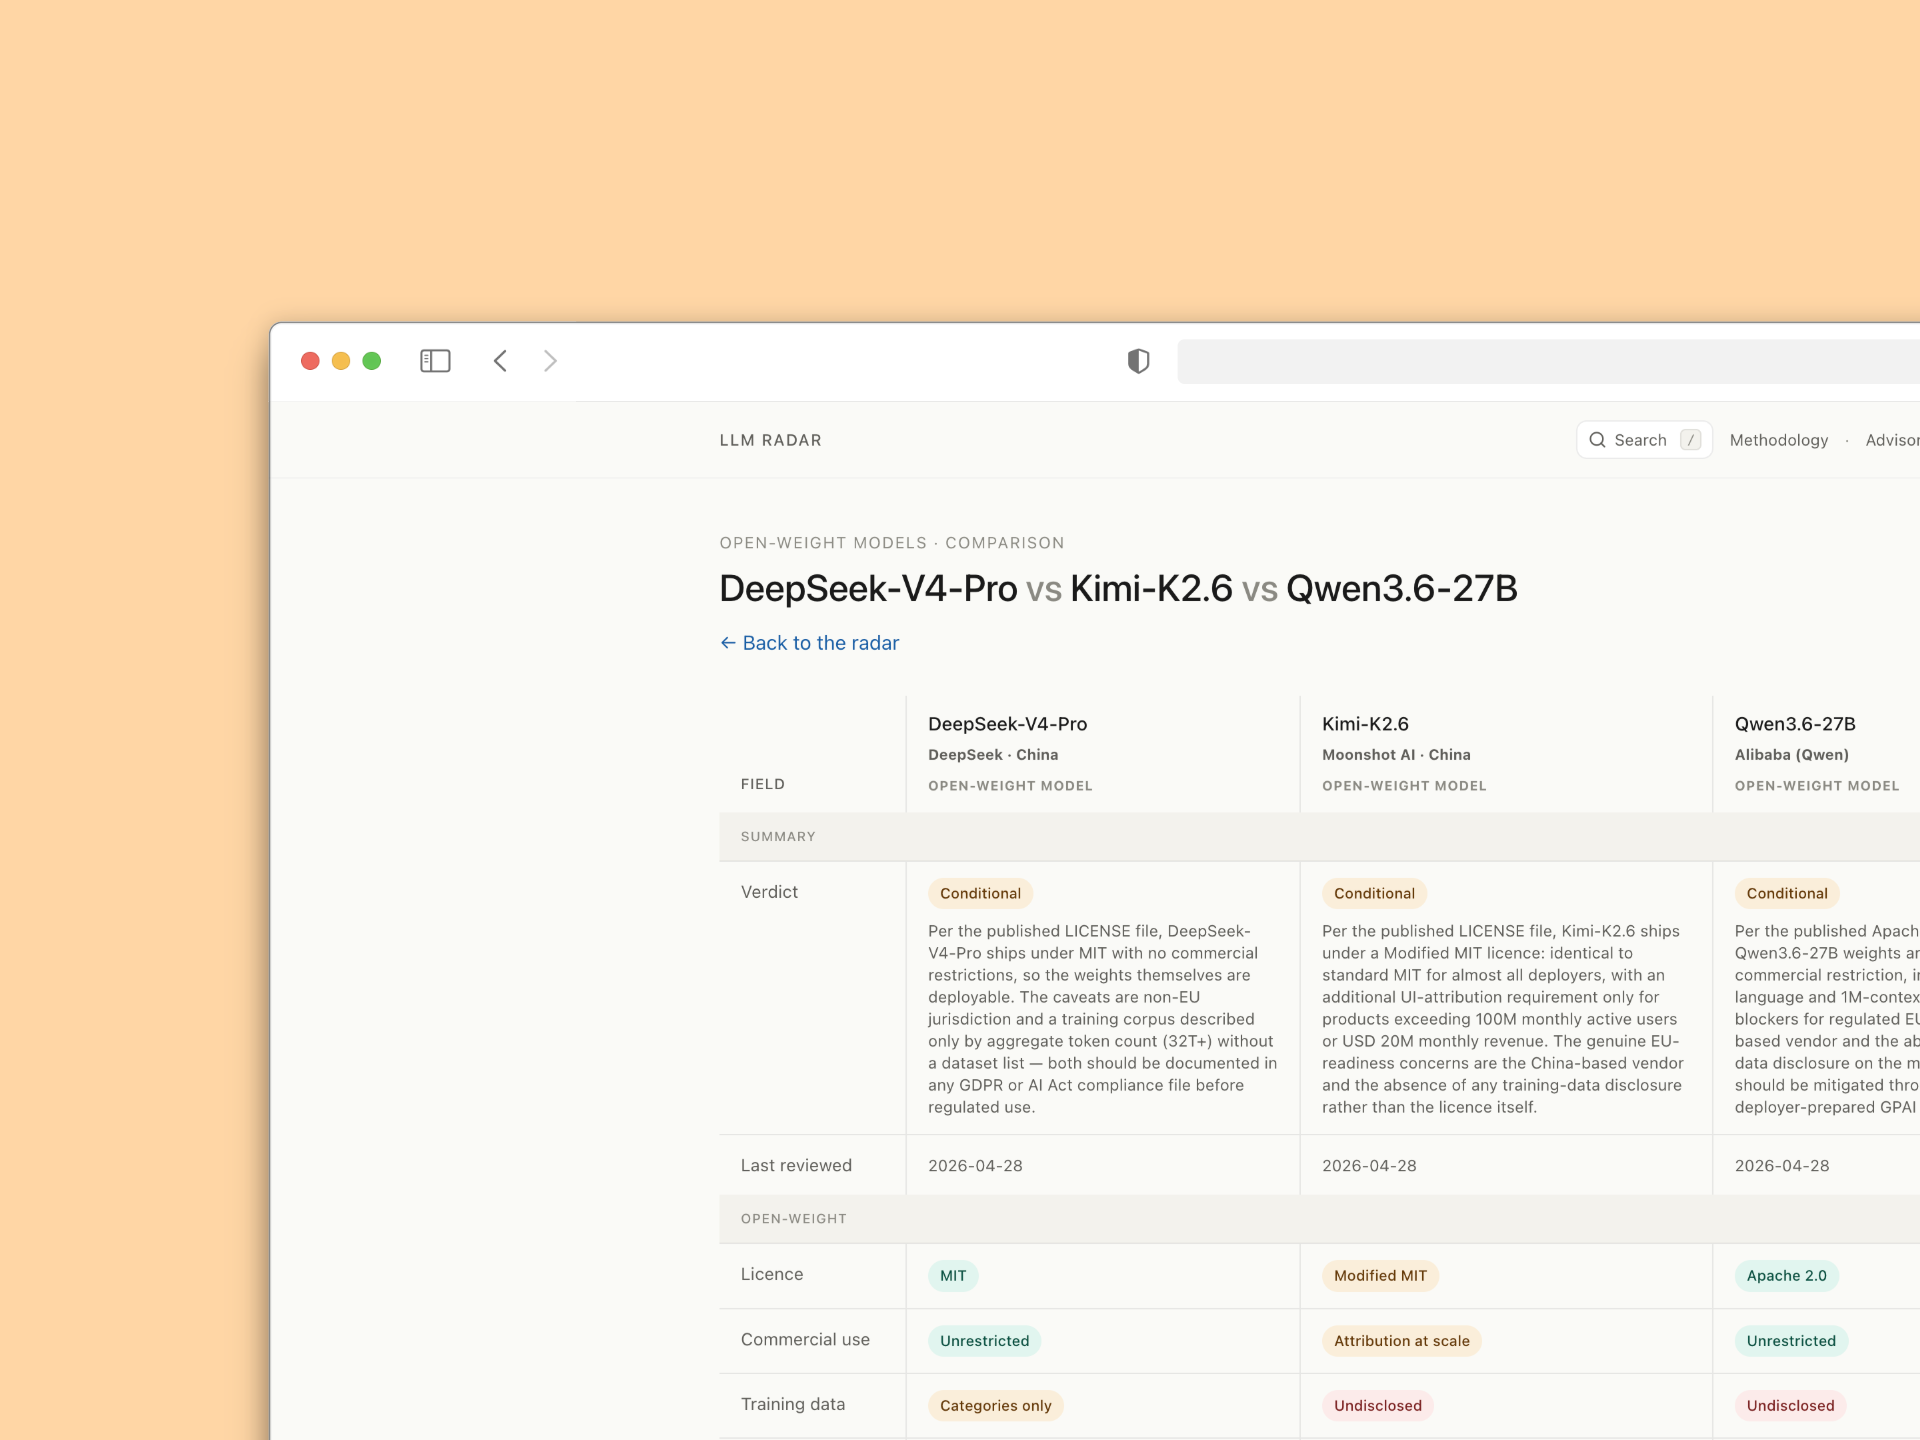
Task: Click the browser forward arrow
Action: point(550,361)
